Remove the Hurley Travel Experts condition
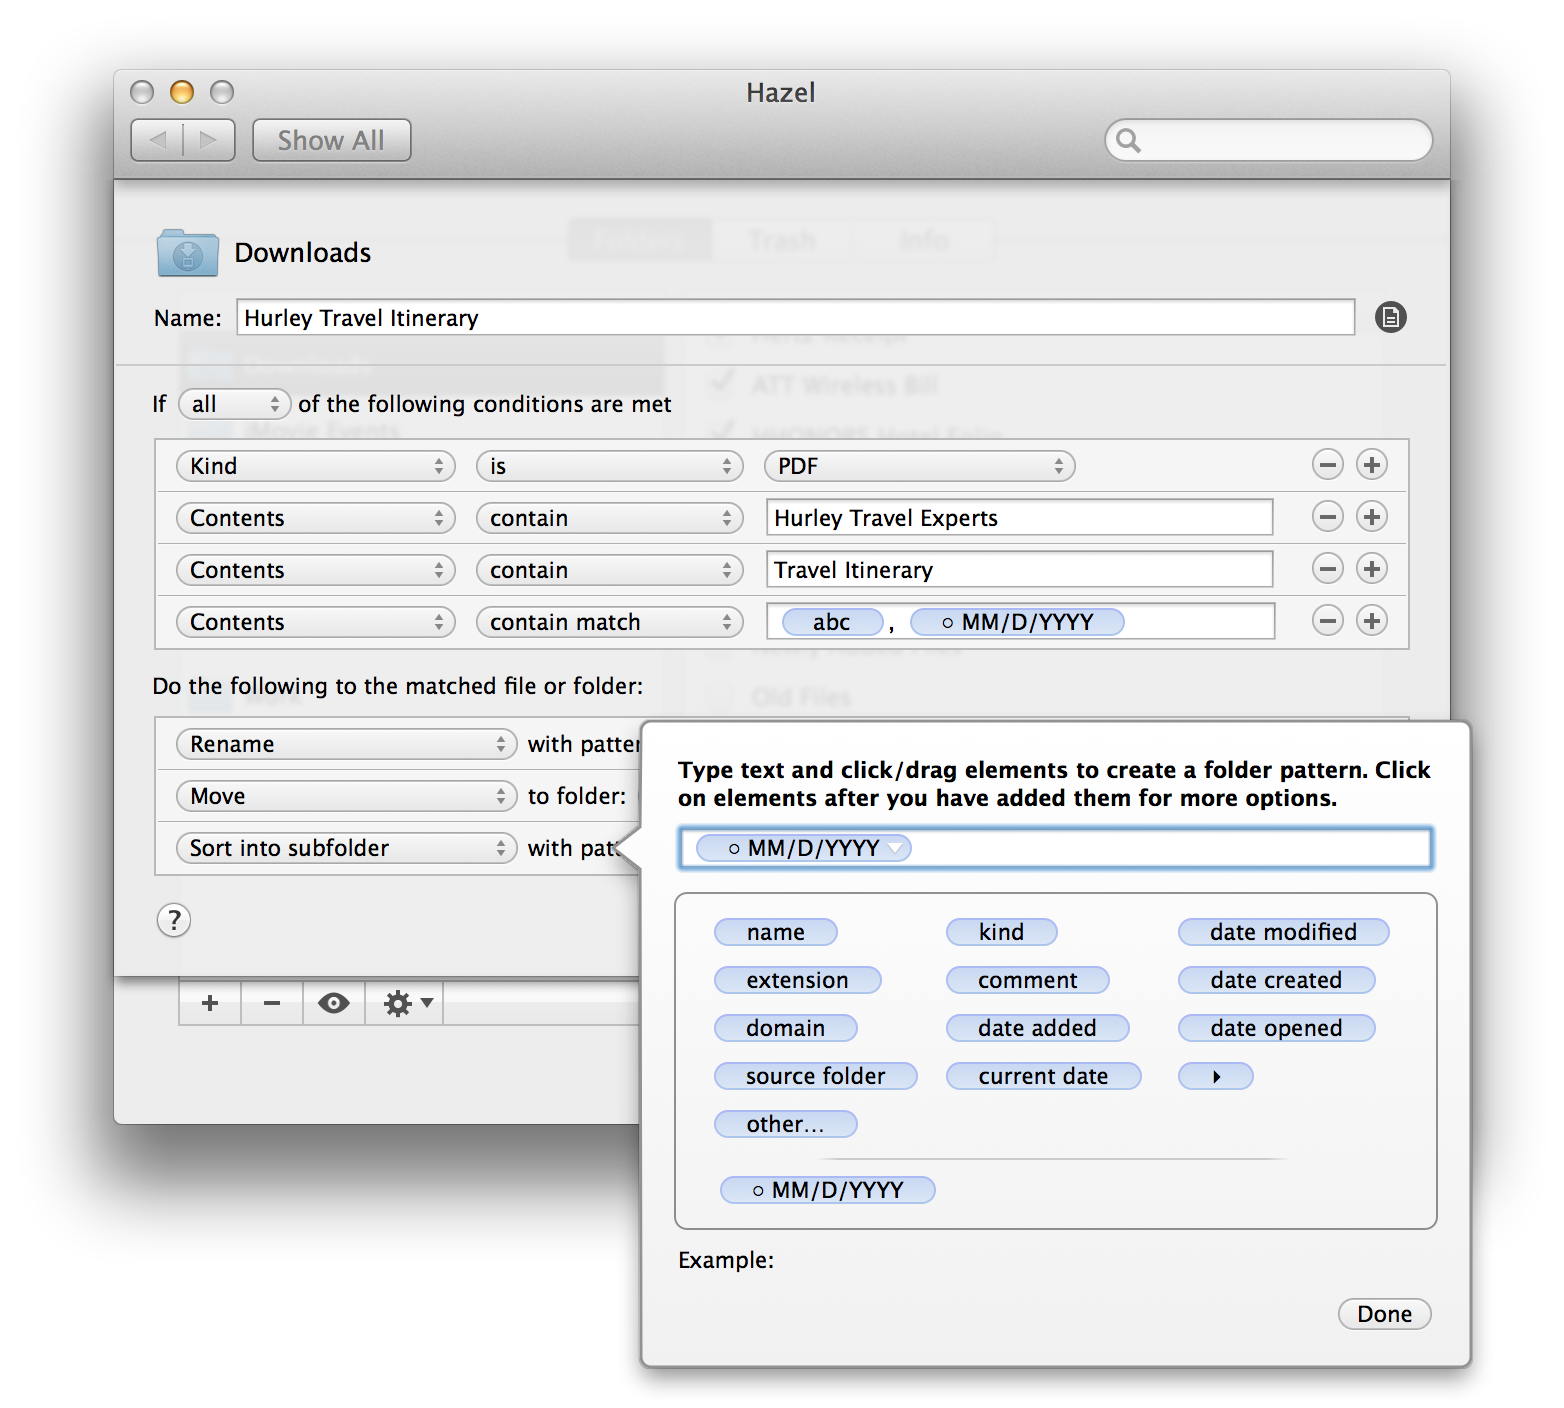Viewport: 1564px width, 1408px height. [1327, 517]
